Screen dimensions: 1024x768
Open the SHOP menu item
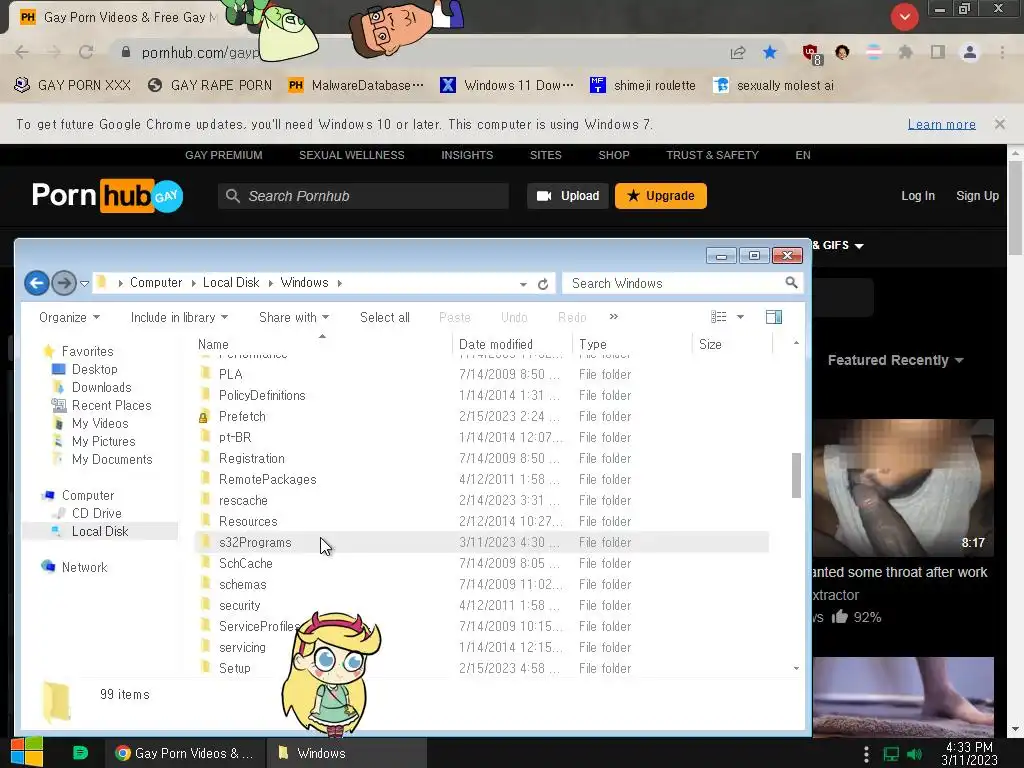614,155
